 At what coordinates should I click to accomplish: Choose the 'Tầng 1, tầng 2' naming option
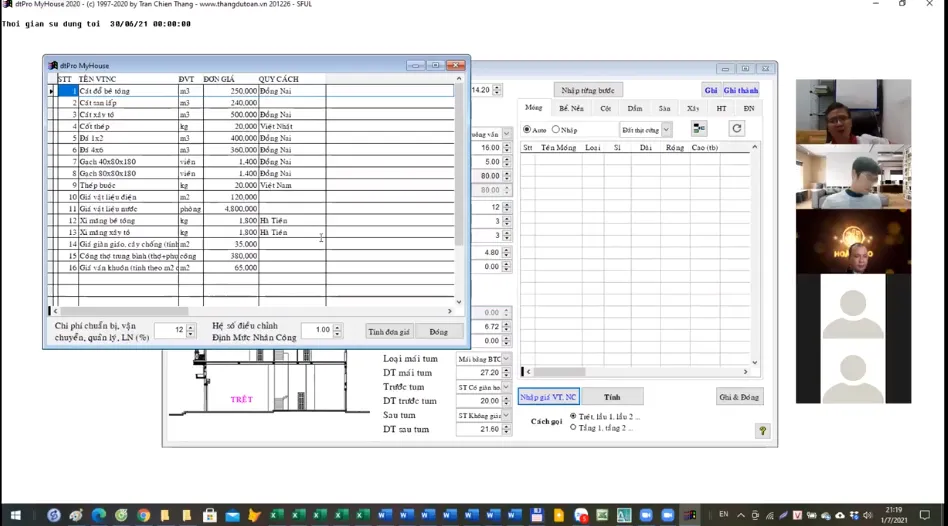coord(573,428)
